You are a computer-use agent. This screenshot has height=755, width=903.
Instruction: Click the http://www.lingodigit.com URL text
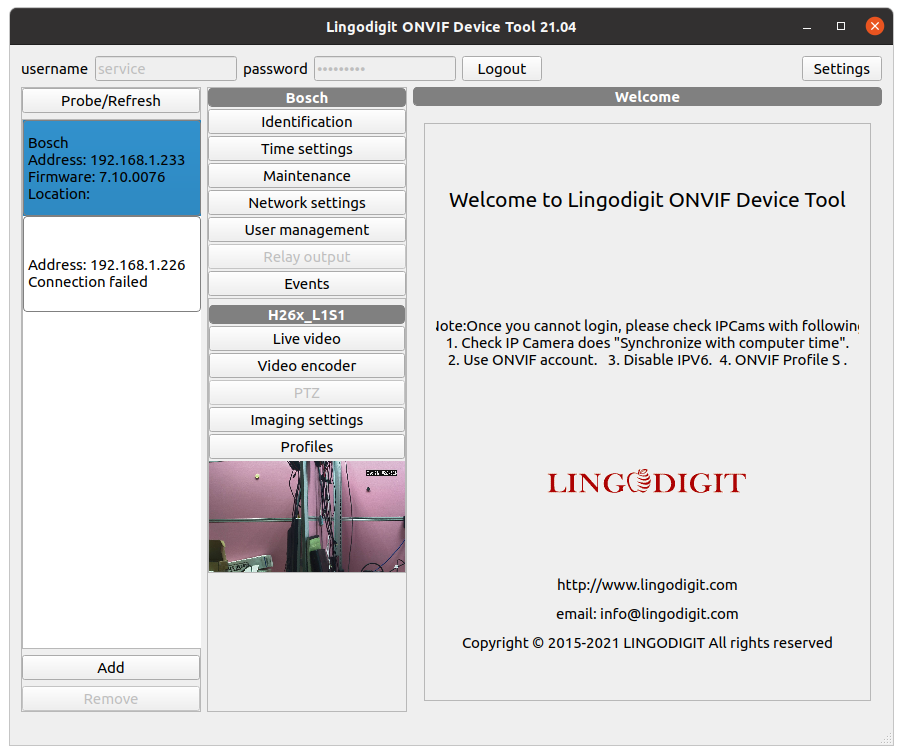[647, 585]
